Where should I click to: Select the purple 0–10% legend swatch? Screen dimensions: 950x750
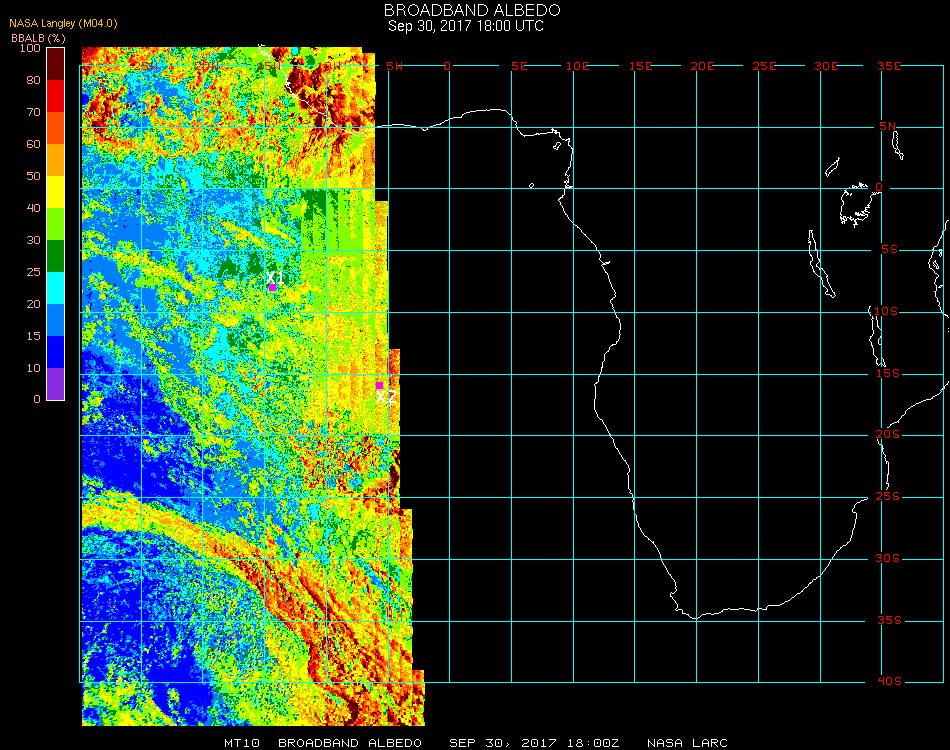(55, 384)
